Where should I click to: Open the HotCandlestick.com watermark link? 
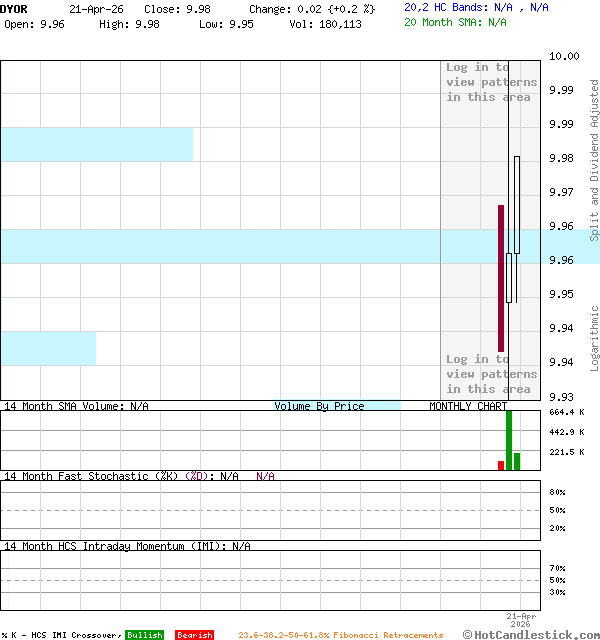click(530, 634)
